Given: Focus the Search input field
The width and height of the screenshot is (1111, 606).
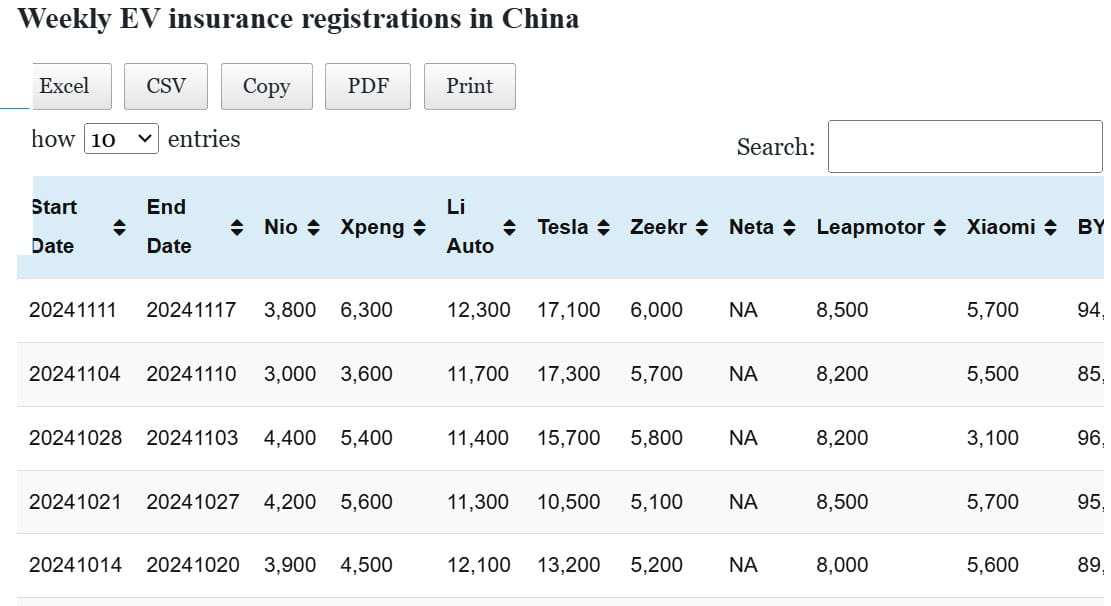Looking at the screenshot, I should (964, 146).
